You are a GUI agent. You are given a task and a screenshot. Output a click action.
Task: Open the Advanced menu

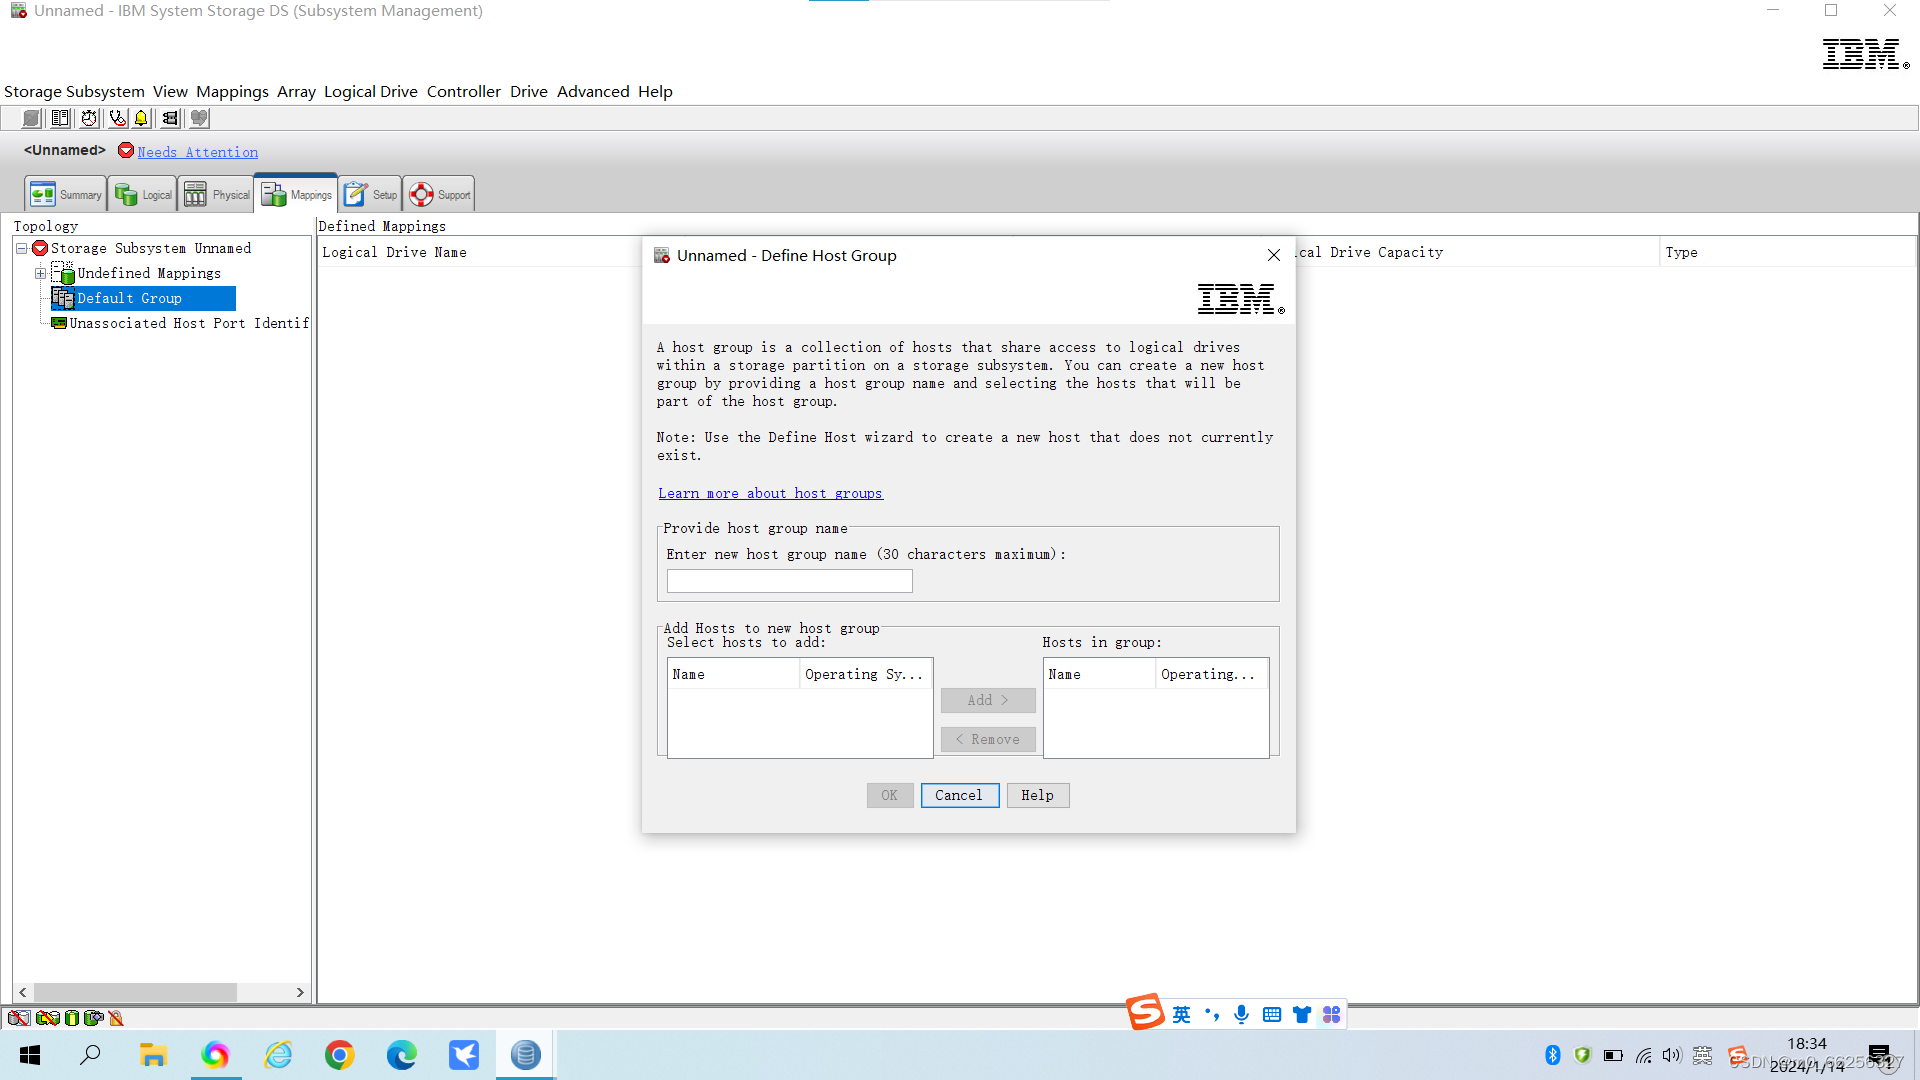pos(592,91)
